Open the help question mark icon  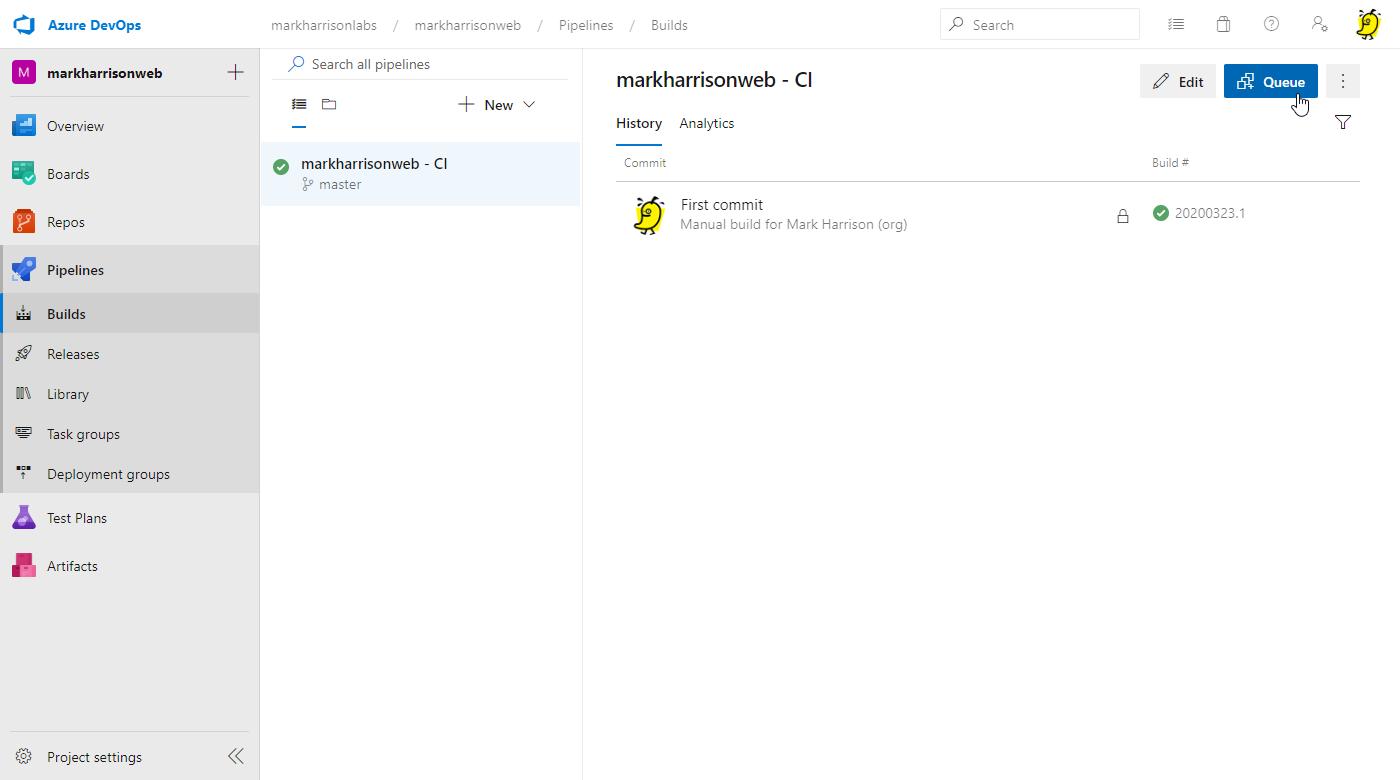tap(1271, 24)
